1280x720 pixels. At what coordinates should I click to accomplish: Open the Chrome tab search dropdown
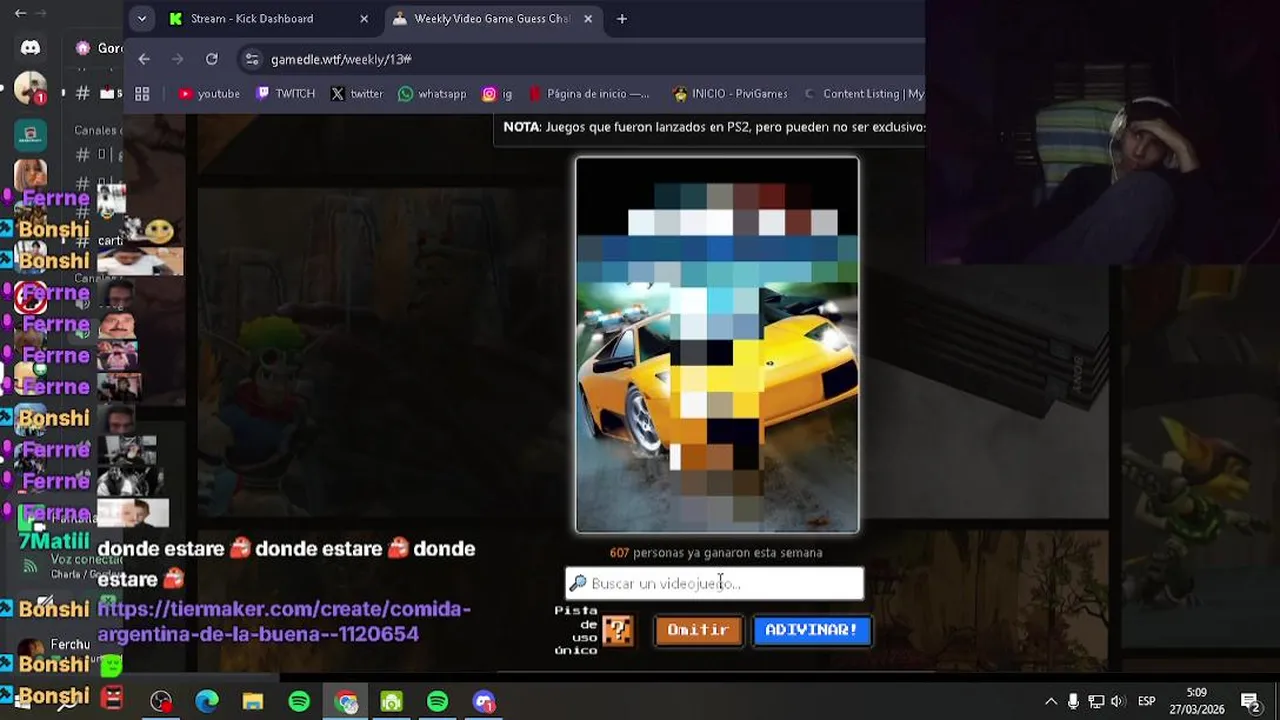(142, 18)
